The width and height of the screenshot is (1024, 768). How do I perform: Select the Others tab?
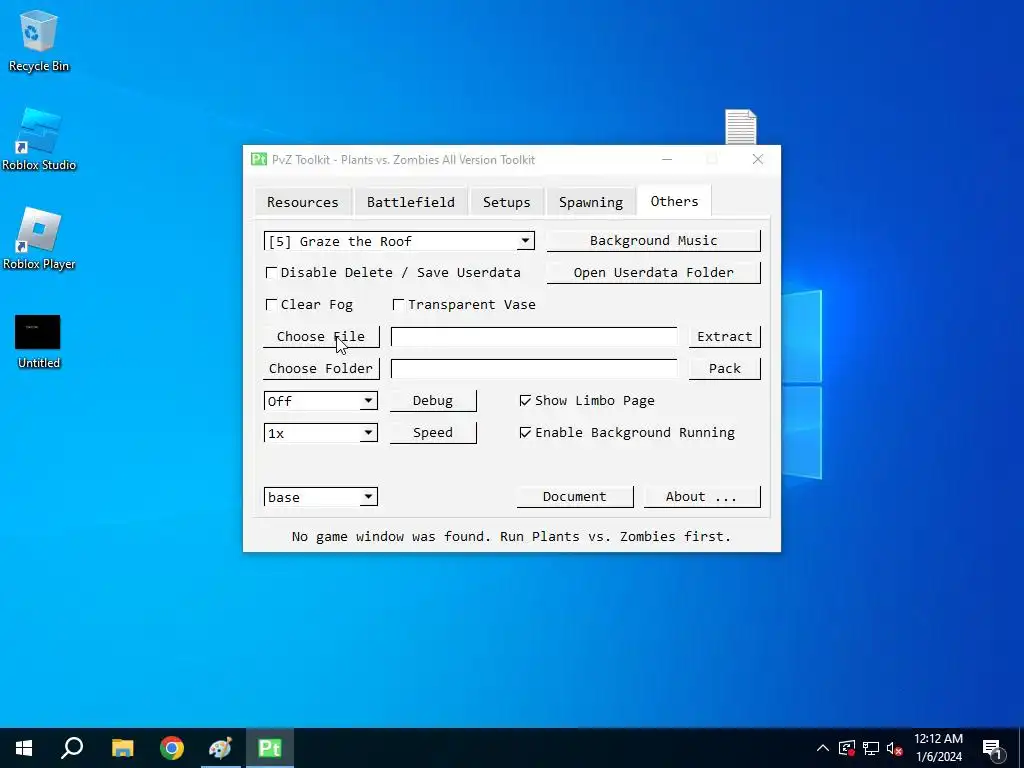pos(675,200)
